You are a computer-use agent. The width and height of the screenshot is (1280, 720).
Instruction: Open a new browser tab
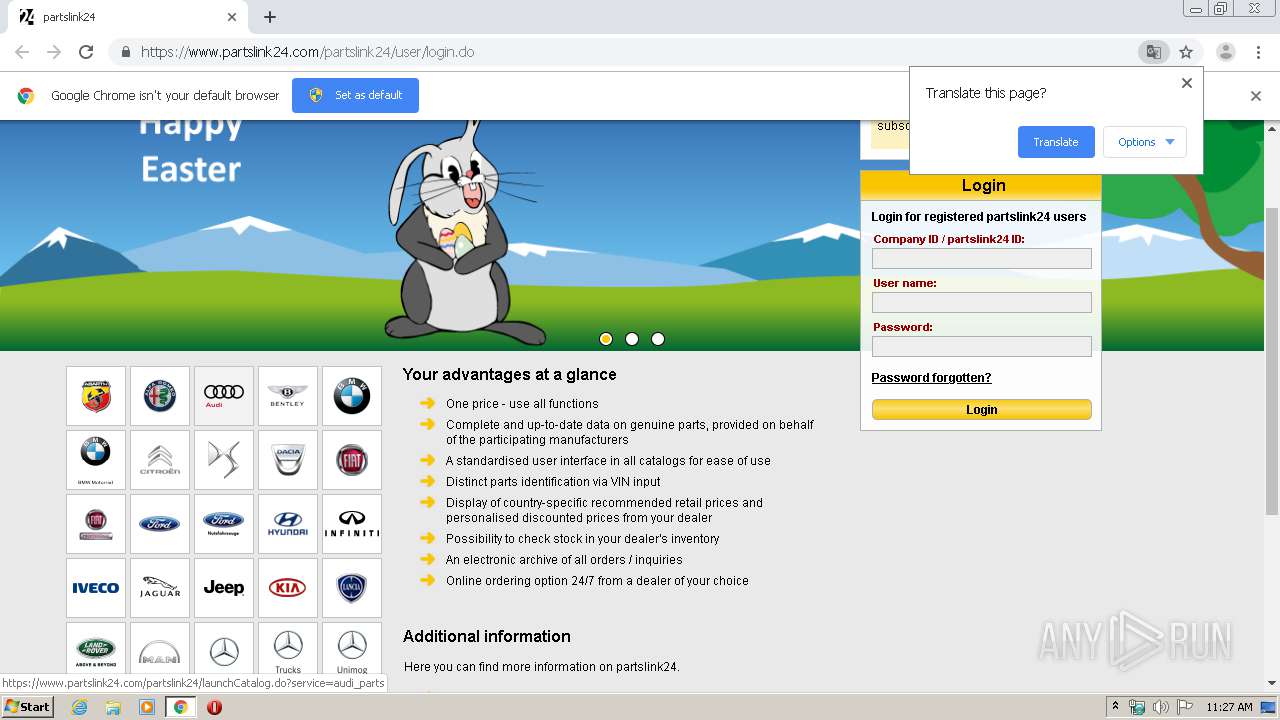[x=270, y=17]
